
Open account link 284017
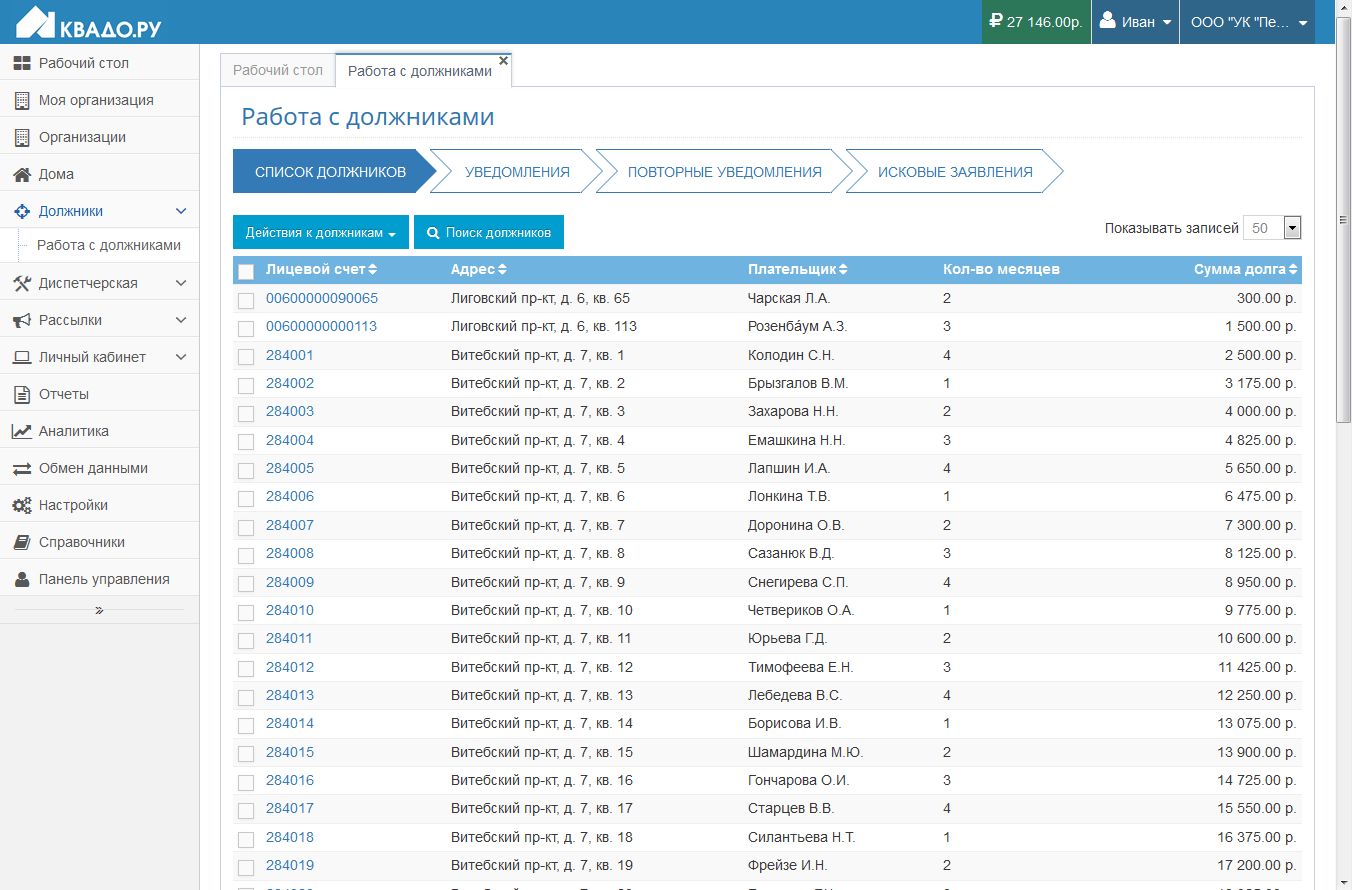pyautogui.click(x=290, y=808)
